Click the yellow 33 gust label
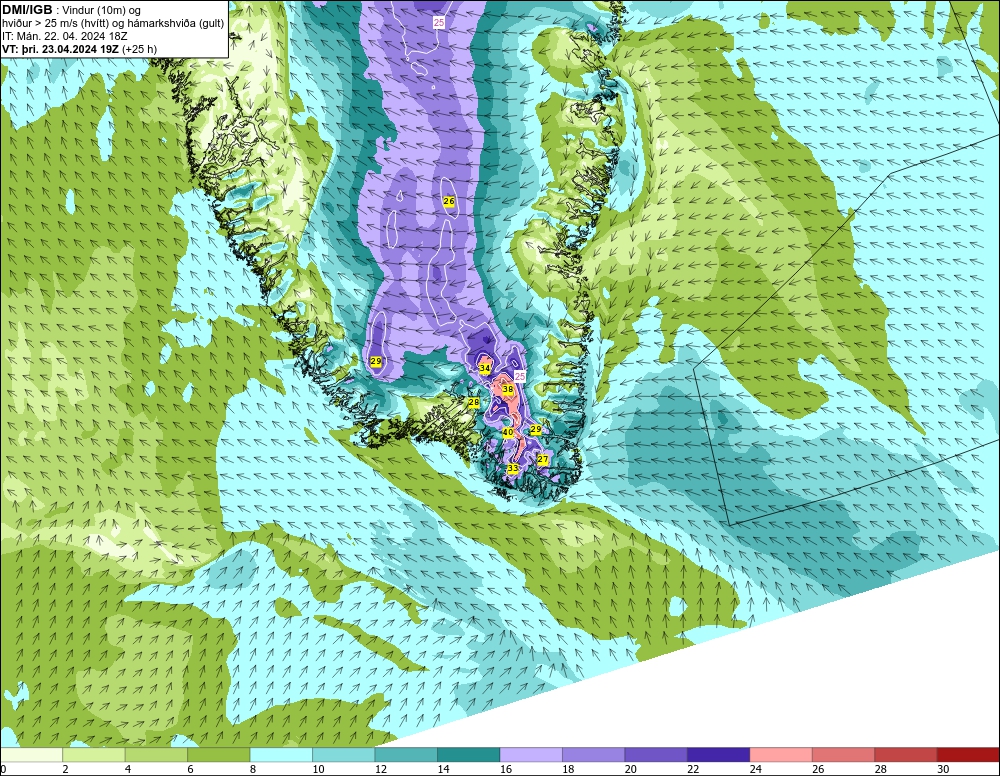This screenshot has height=776, width=1000. click(x=513, y=468)
